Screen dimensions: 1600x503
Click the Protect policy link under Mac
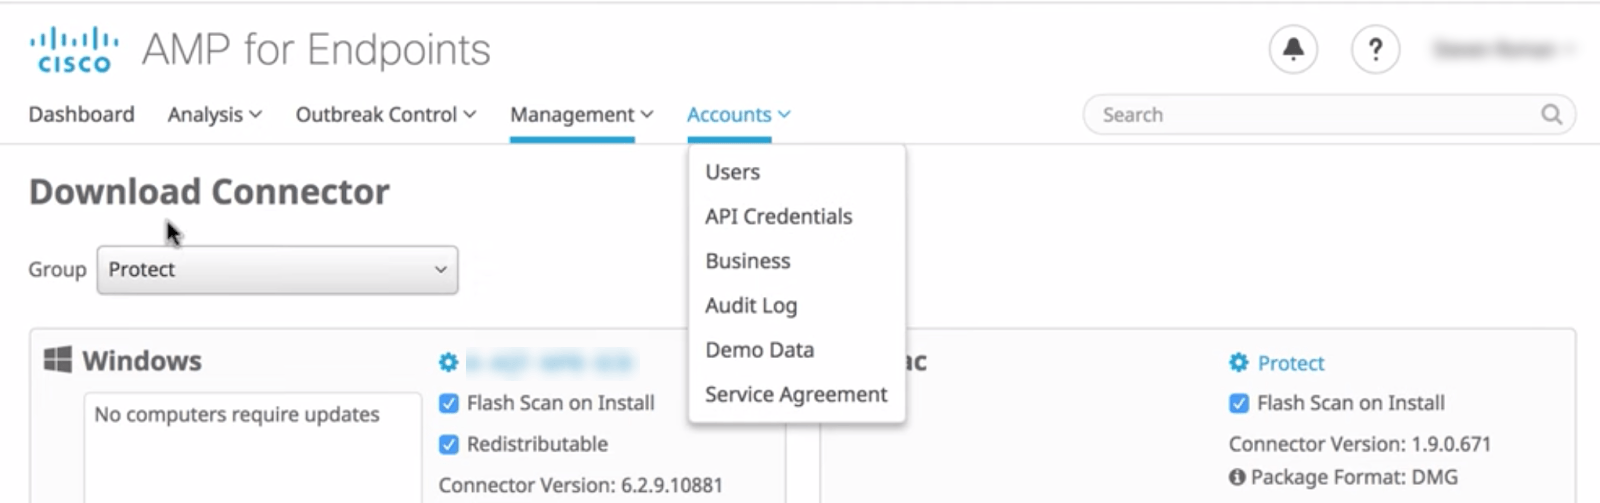(1290, 363)
